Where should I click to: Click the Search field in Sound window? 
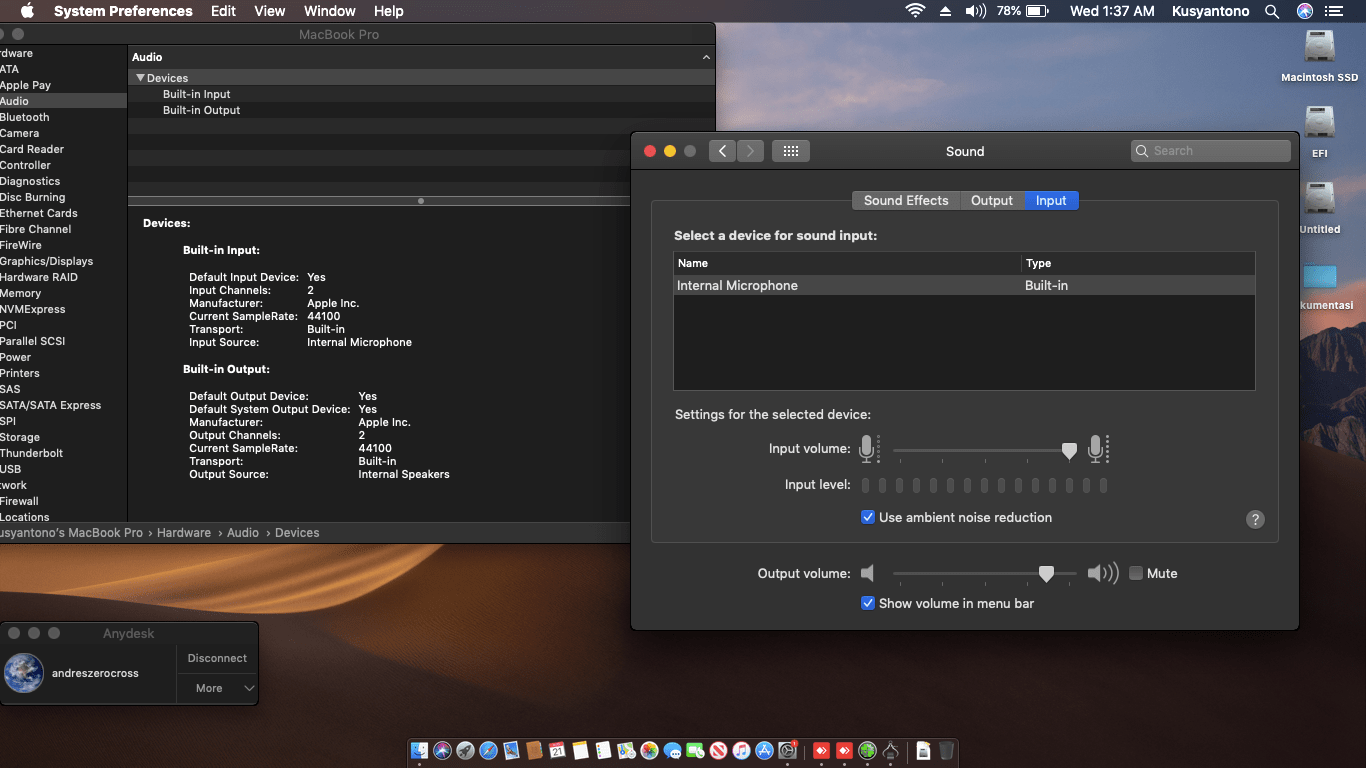tap(1211, 151)
